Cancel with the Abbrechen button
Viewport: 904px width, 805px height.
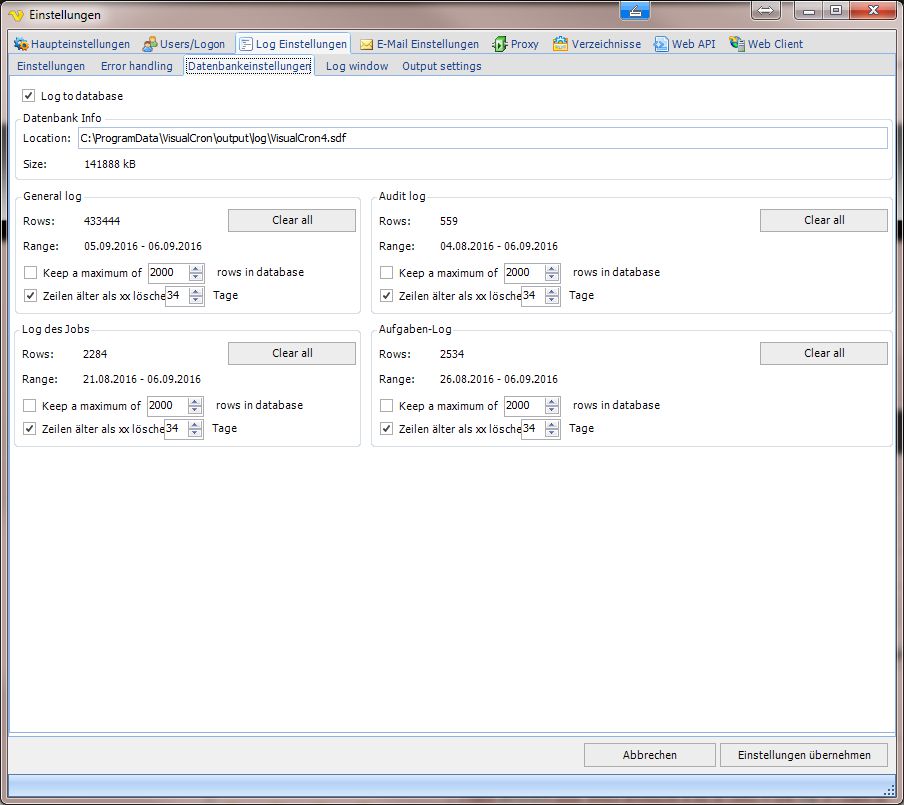(x=649, y=755)
